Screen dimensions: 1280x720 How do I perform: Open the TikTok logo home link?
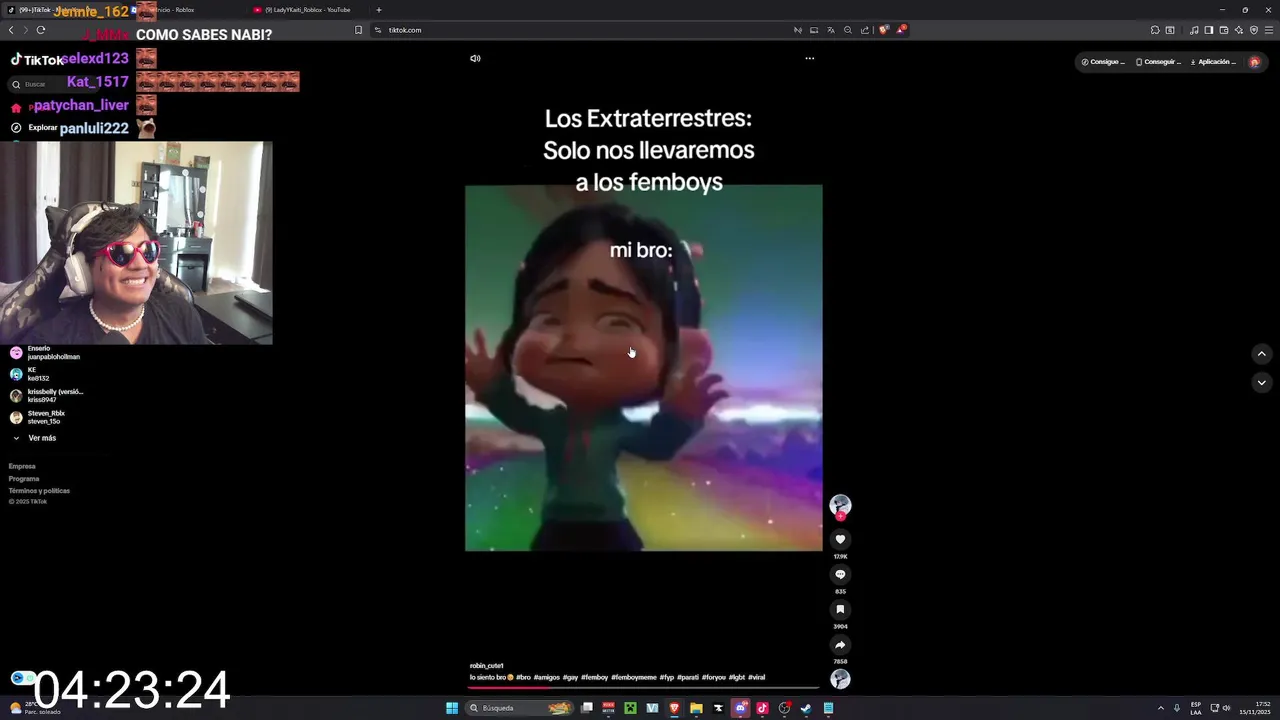(x=37, y=60)
